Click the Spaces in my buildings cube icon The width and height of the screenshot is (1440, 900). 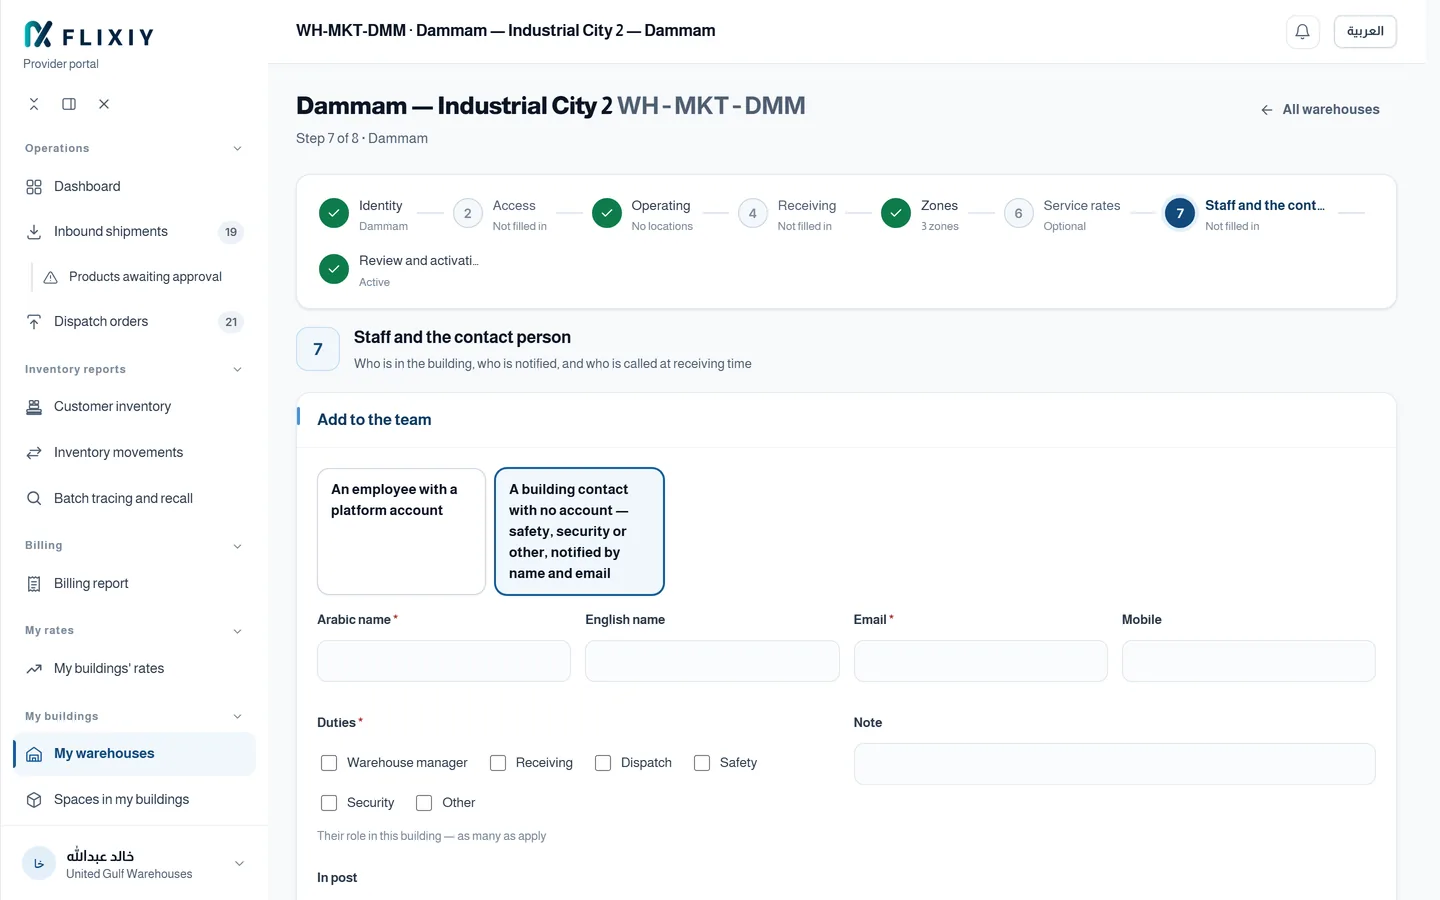[x=34, y=800]
